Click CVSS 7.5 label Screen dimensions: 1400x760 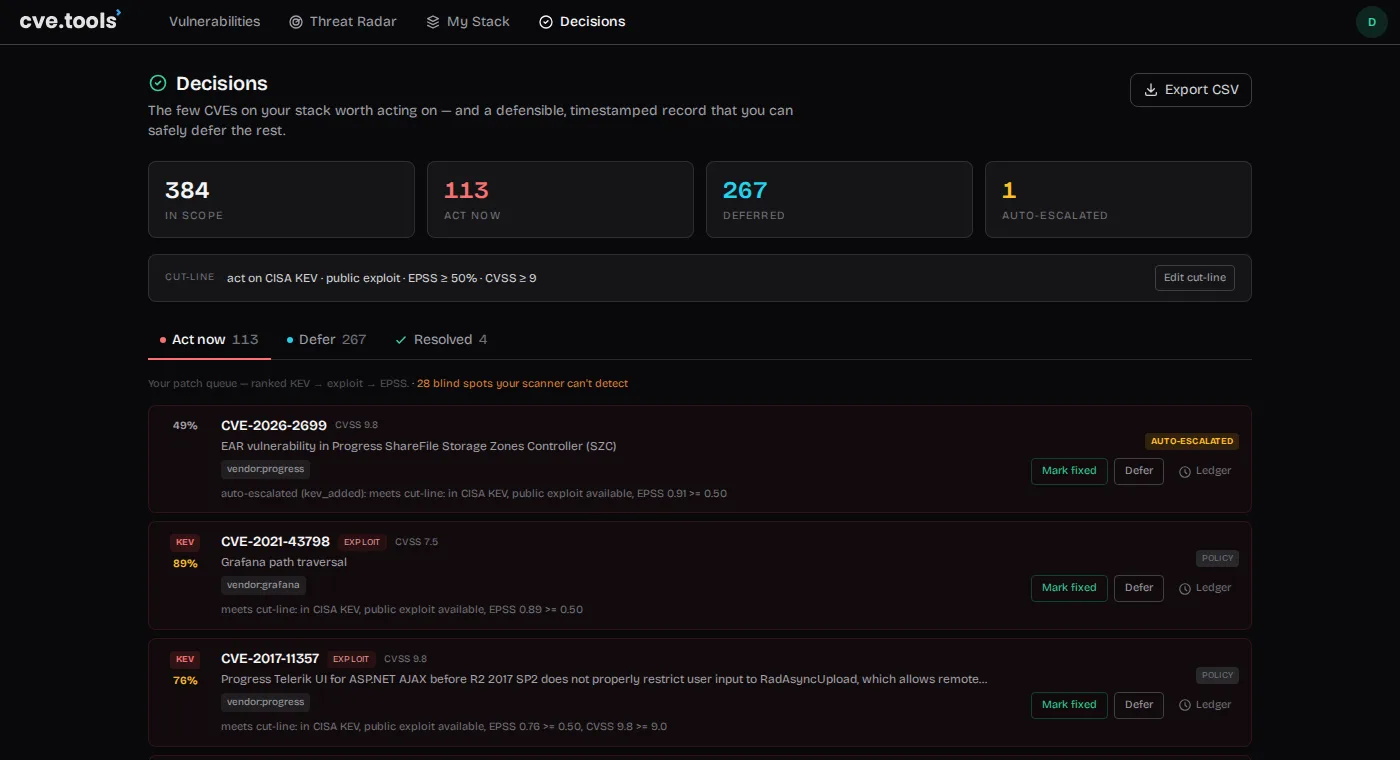coord(416,542)
